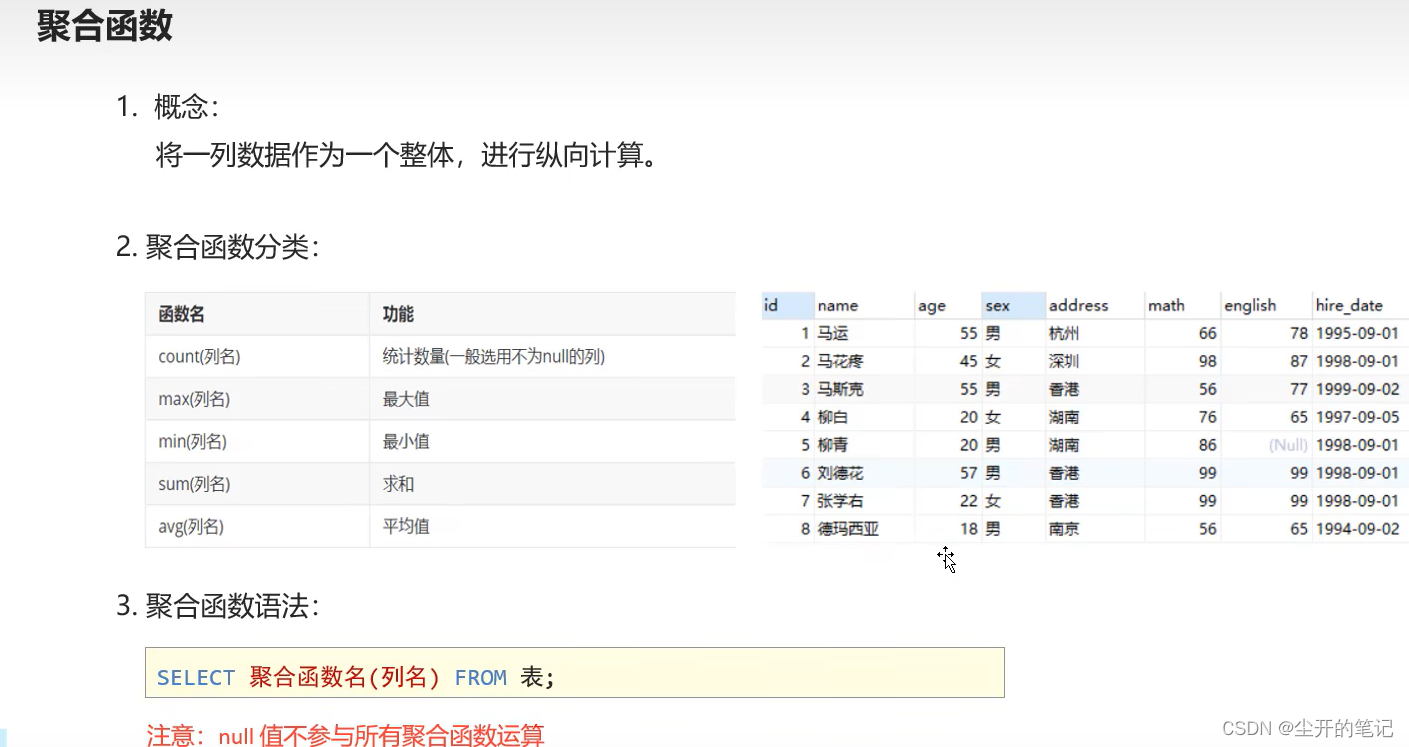This screenshot has width=1409, height=747.
Task: Click english score 77
Action: [x=1298, y=389]
